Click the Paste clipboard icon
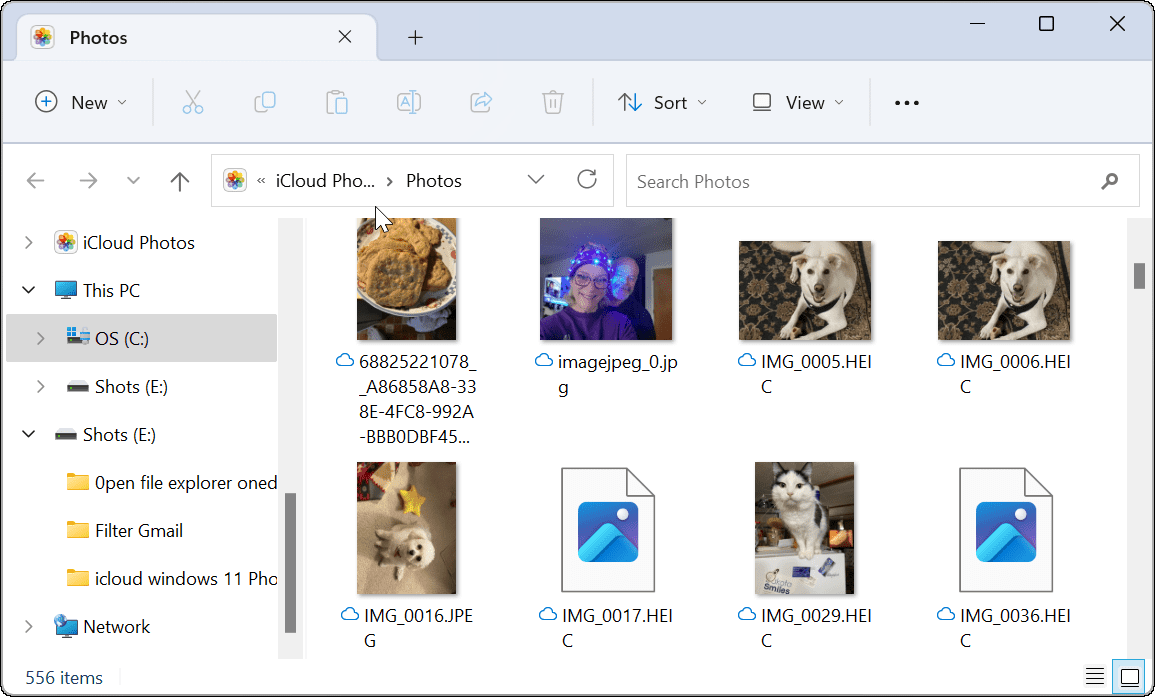 coord(337,102)
